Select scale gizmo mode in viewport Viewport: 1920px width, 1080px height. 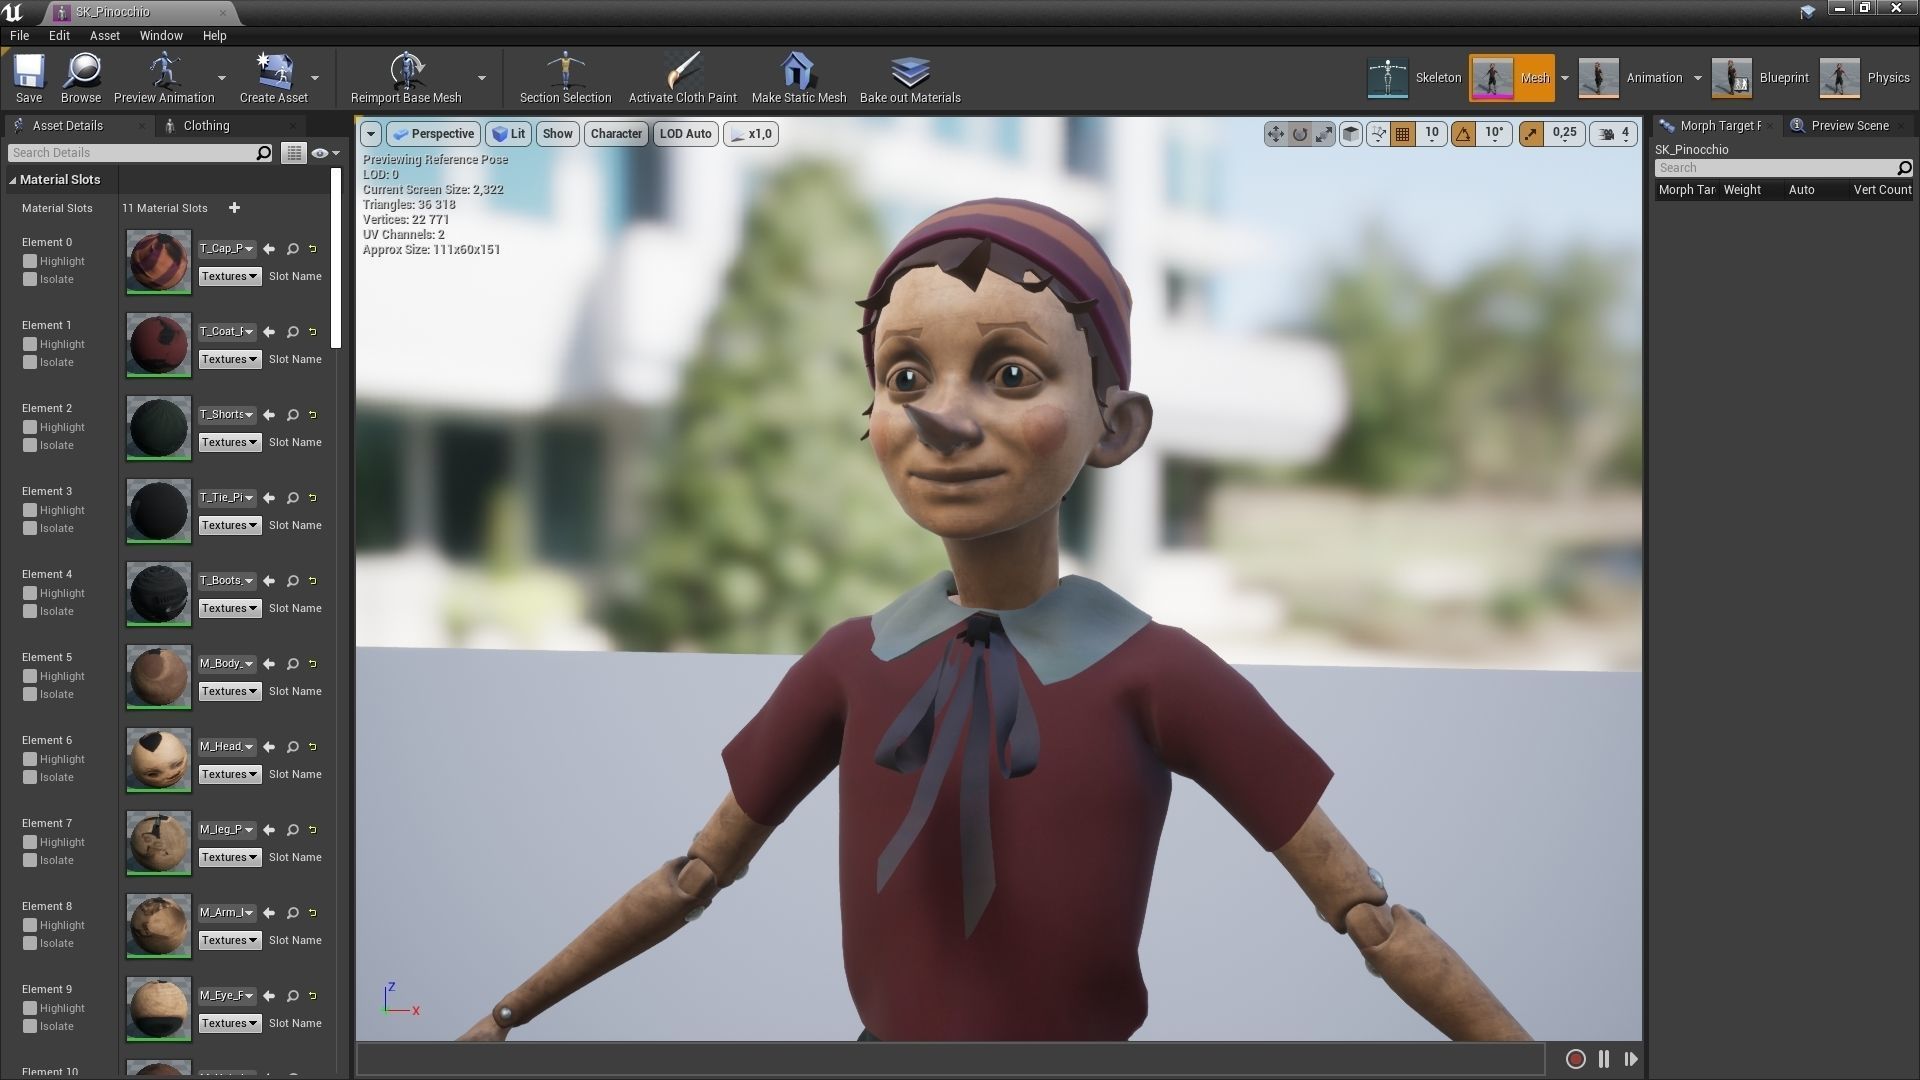(1324, 134)
